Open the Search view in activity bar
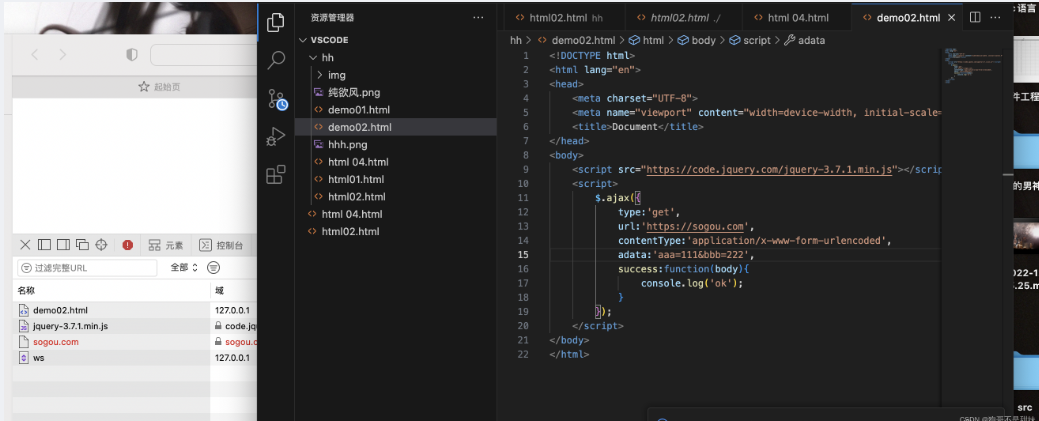The height and width of the screenshot is (421, 1039). click(276, 60)
